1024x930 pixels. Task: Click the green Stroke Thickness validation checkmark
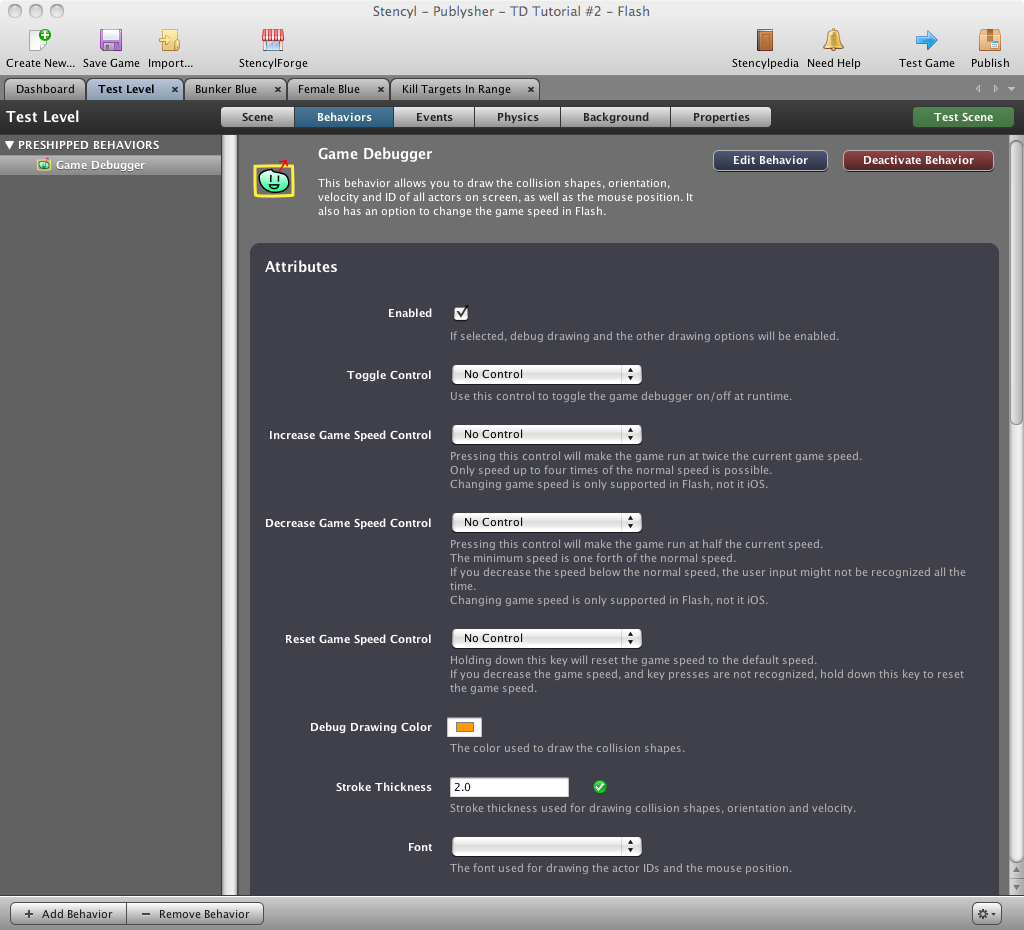pos(600,787)
